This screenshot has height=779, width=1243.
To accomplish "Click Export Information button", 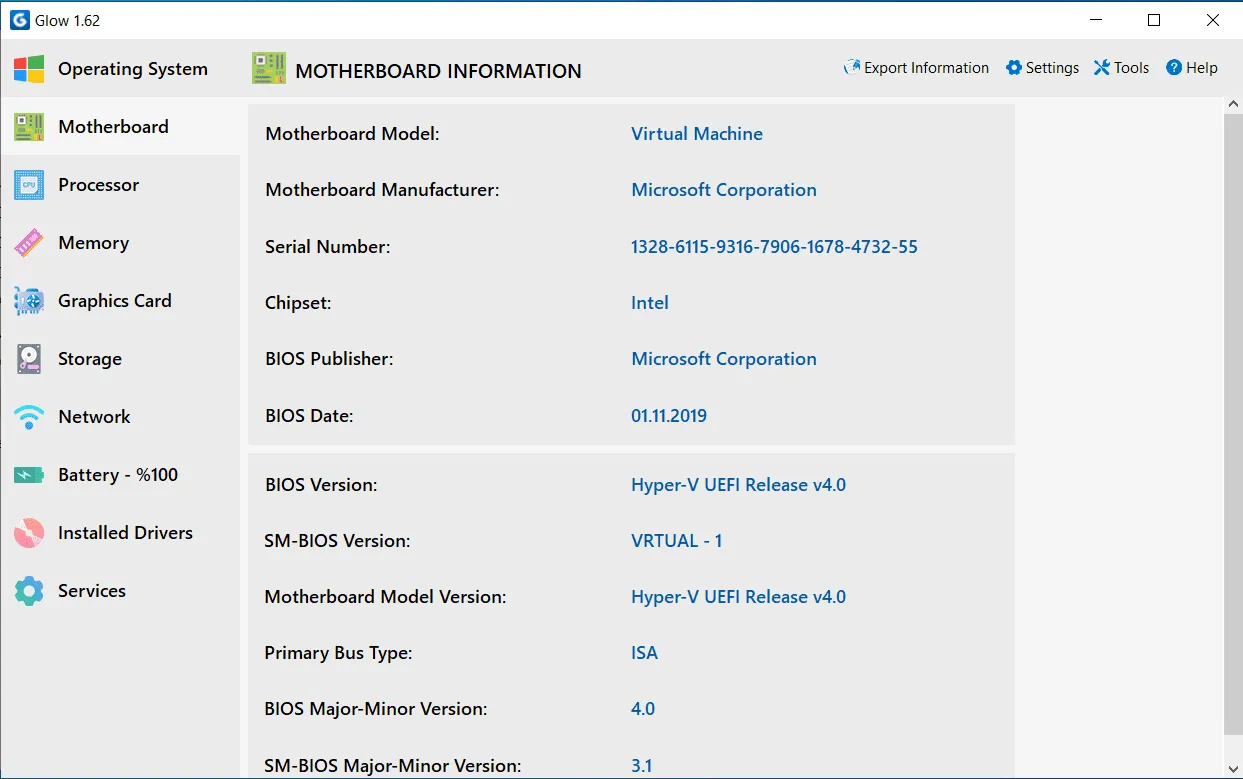I will coord(916,68).
